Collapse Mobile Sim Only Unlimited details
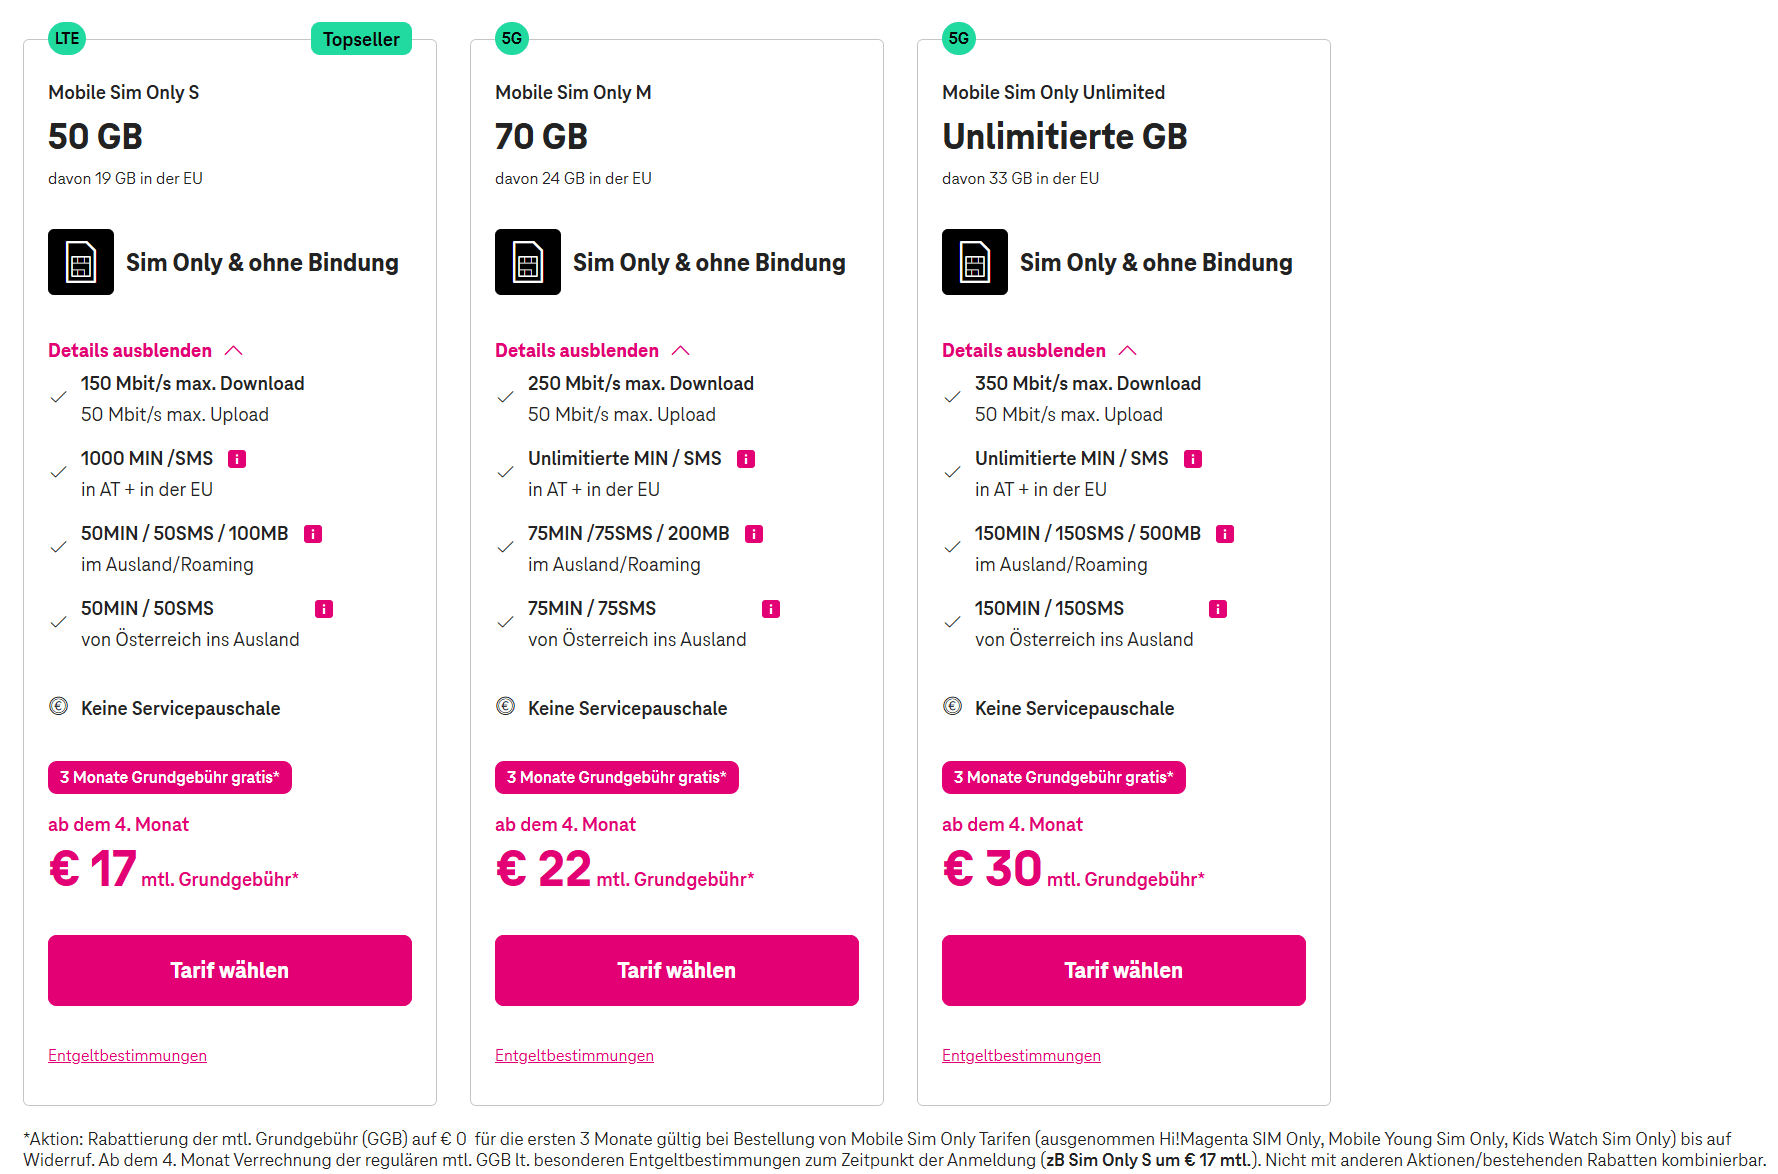Image resolution: width=1778 pixels, height=1174 pixels. point(1040,351)
